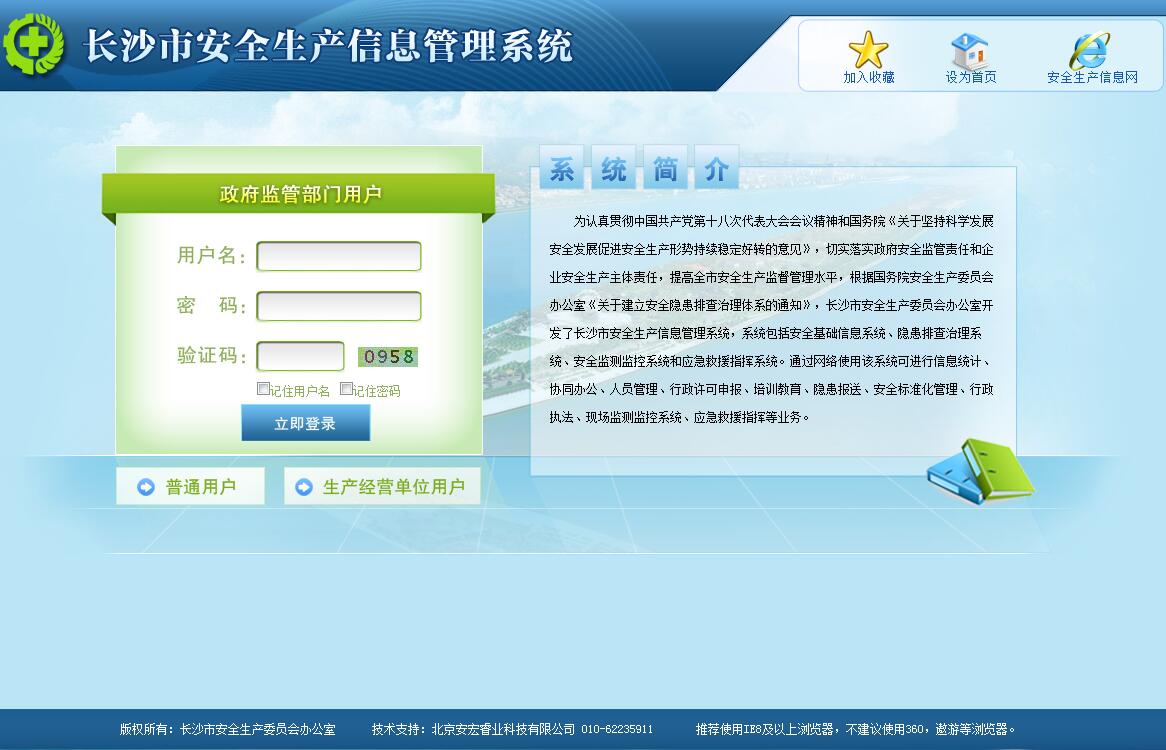Refresh the 0958 captcha image

coord(388,356)
